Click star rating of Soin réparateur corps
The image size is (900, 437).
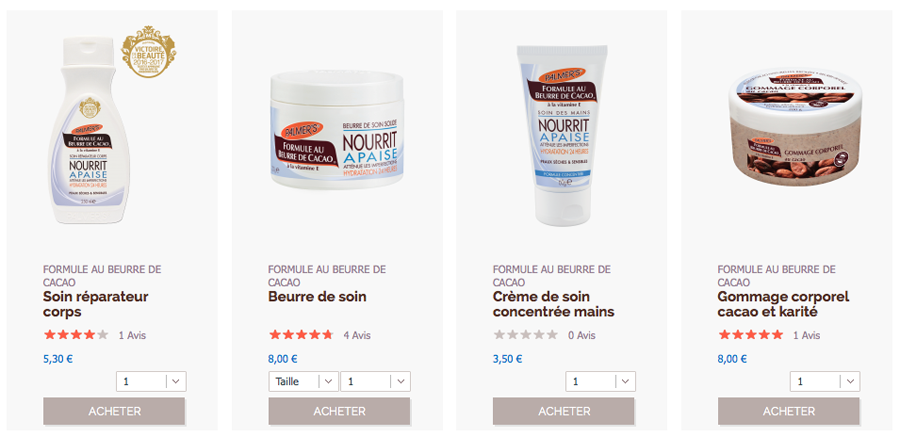coord(76,335)
